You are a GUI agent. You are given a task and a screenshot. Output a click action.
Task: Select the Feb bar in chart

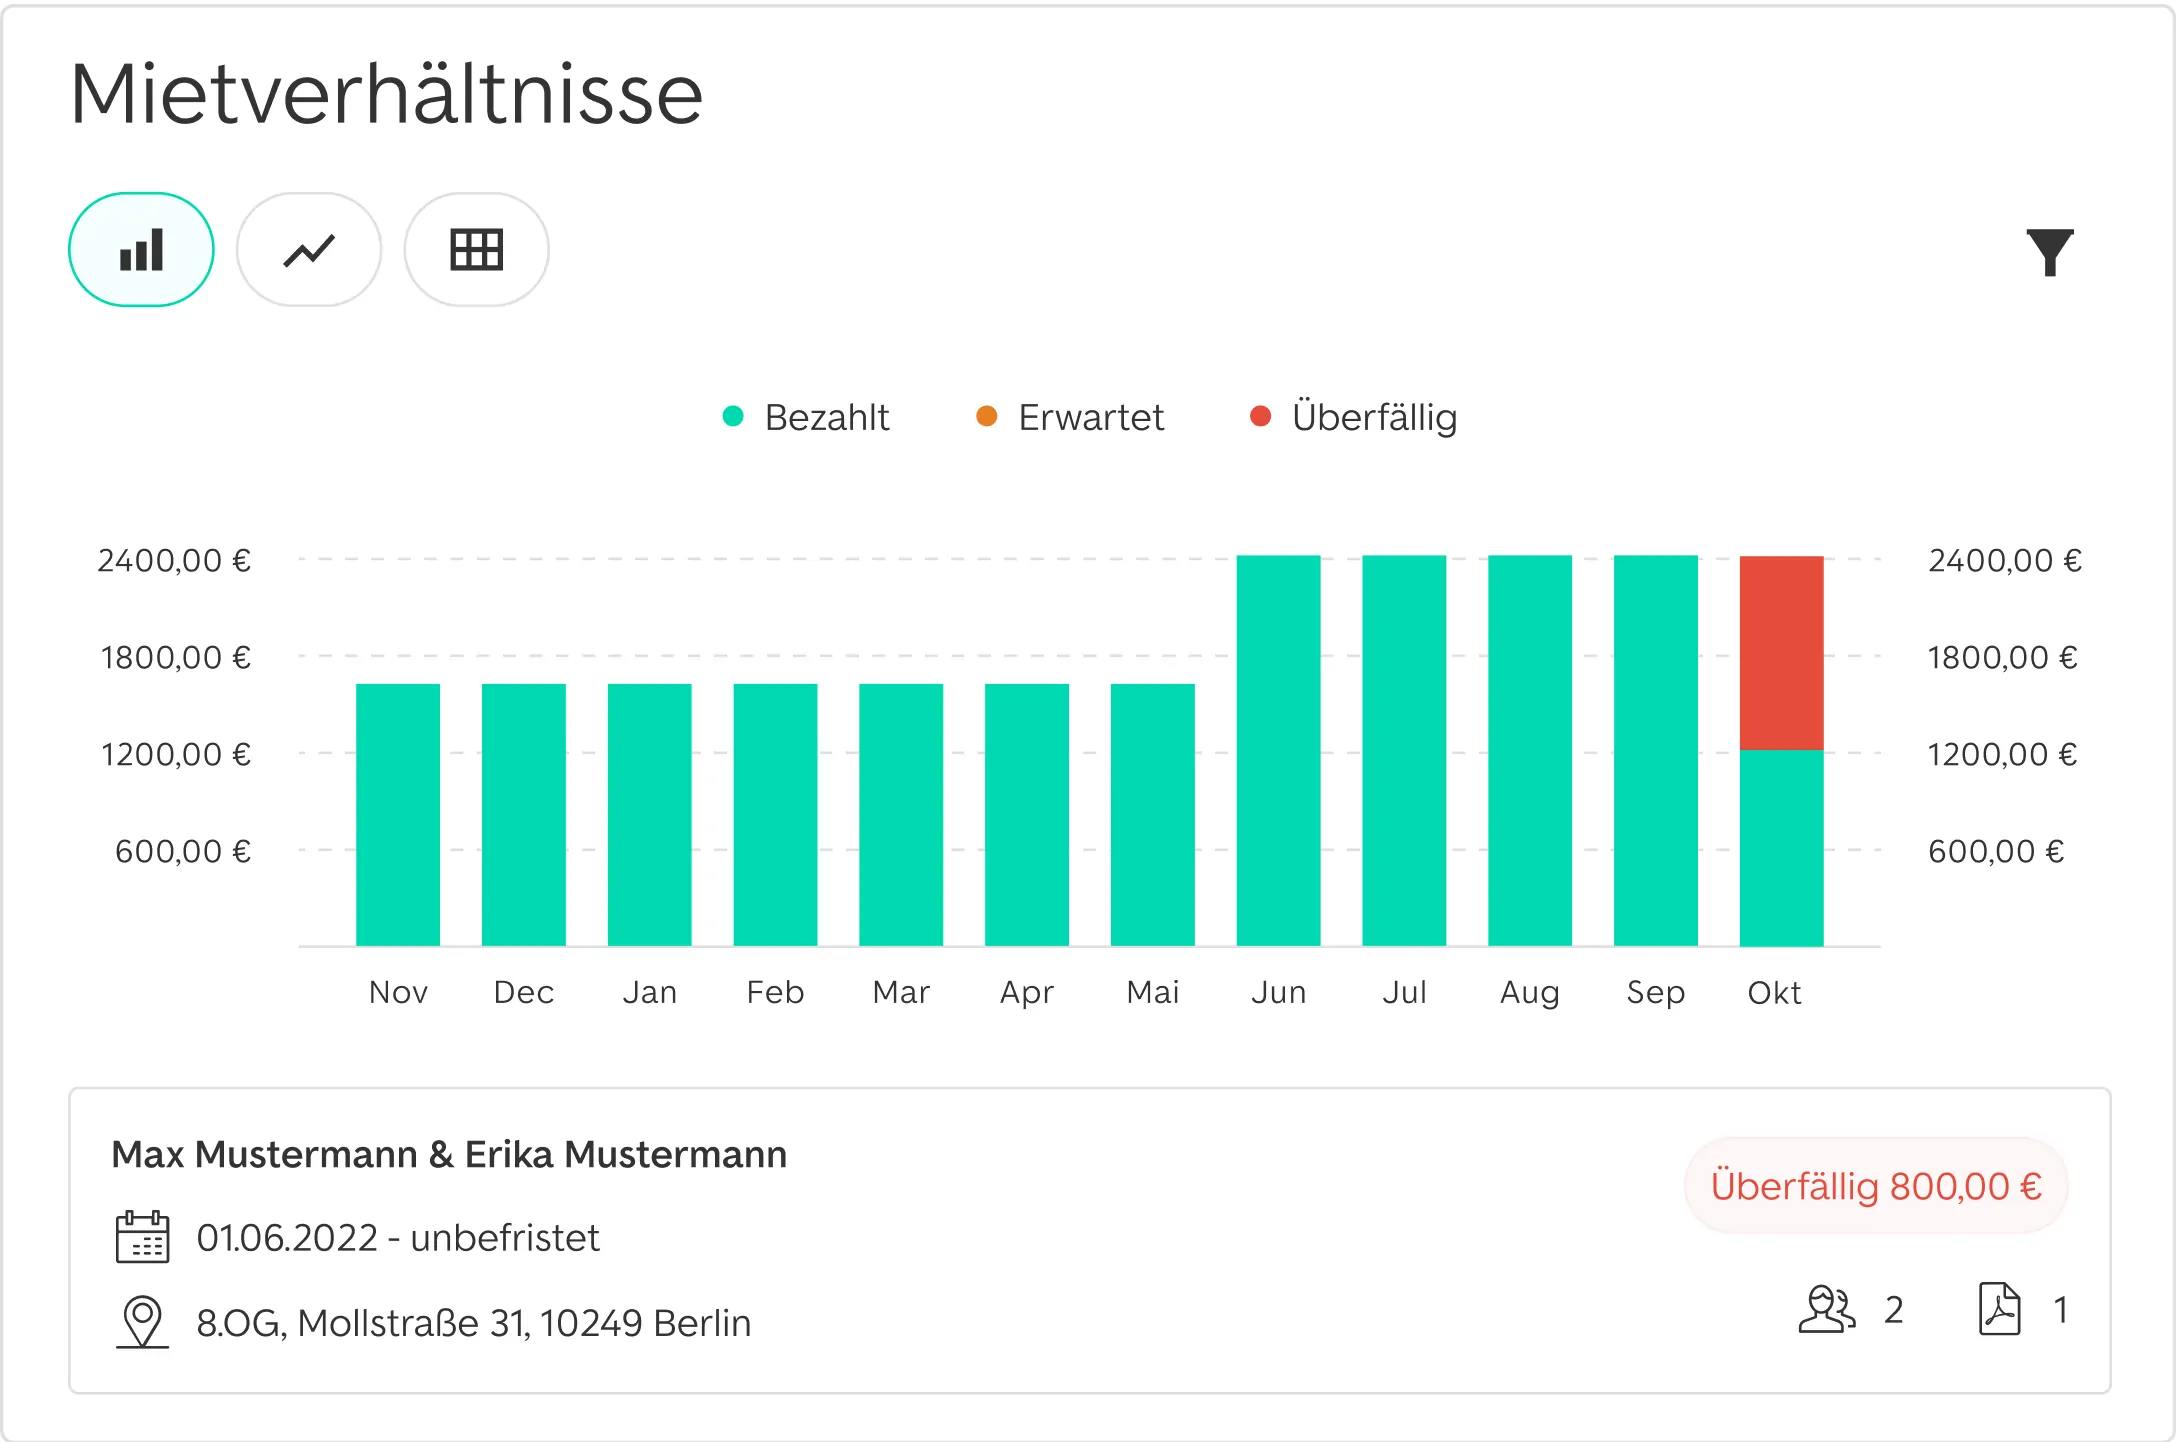775,815
